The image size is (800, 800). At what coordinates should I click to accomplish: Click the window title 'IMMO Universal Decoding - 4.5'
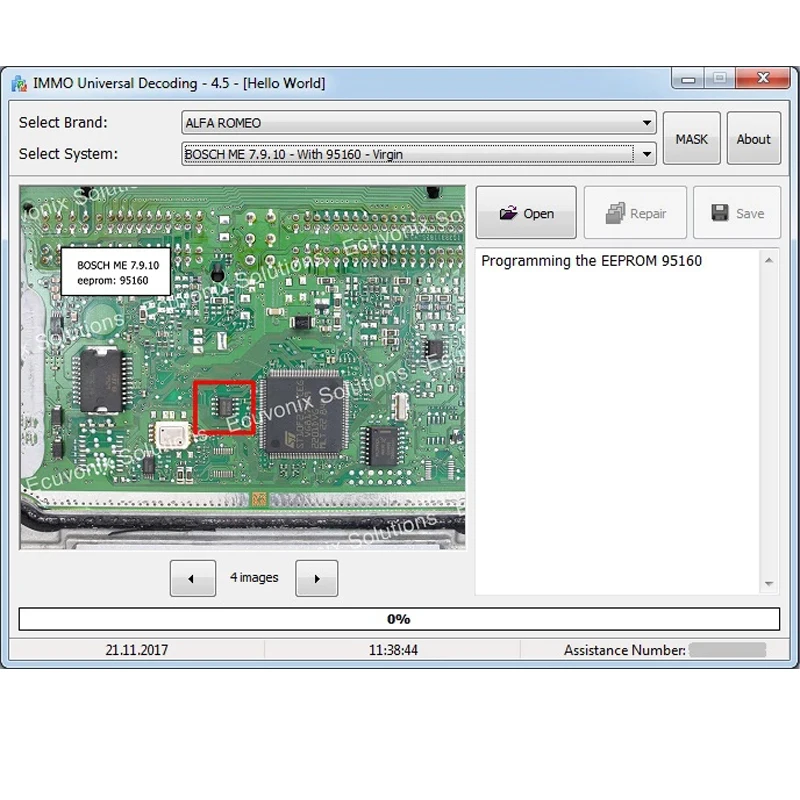click(131, 83)
